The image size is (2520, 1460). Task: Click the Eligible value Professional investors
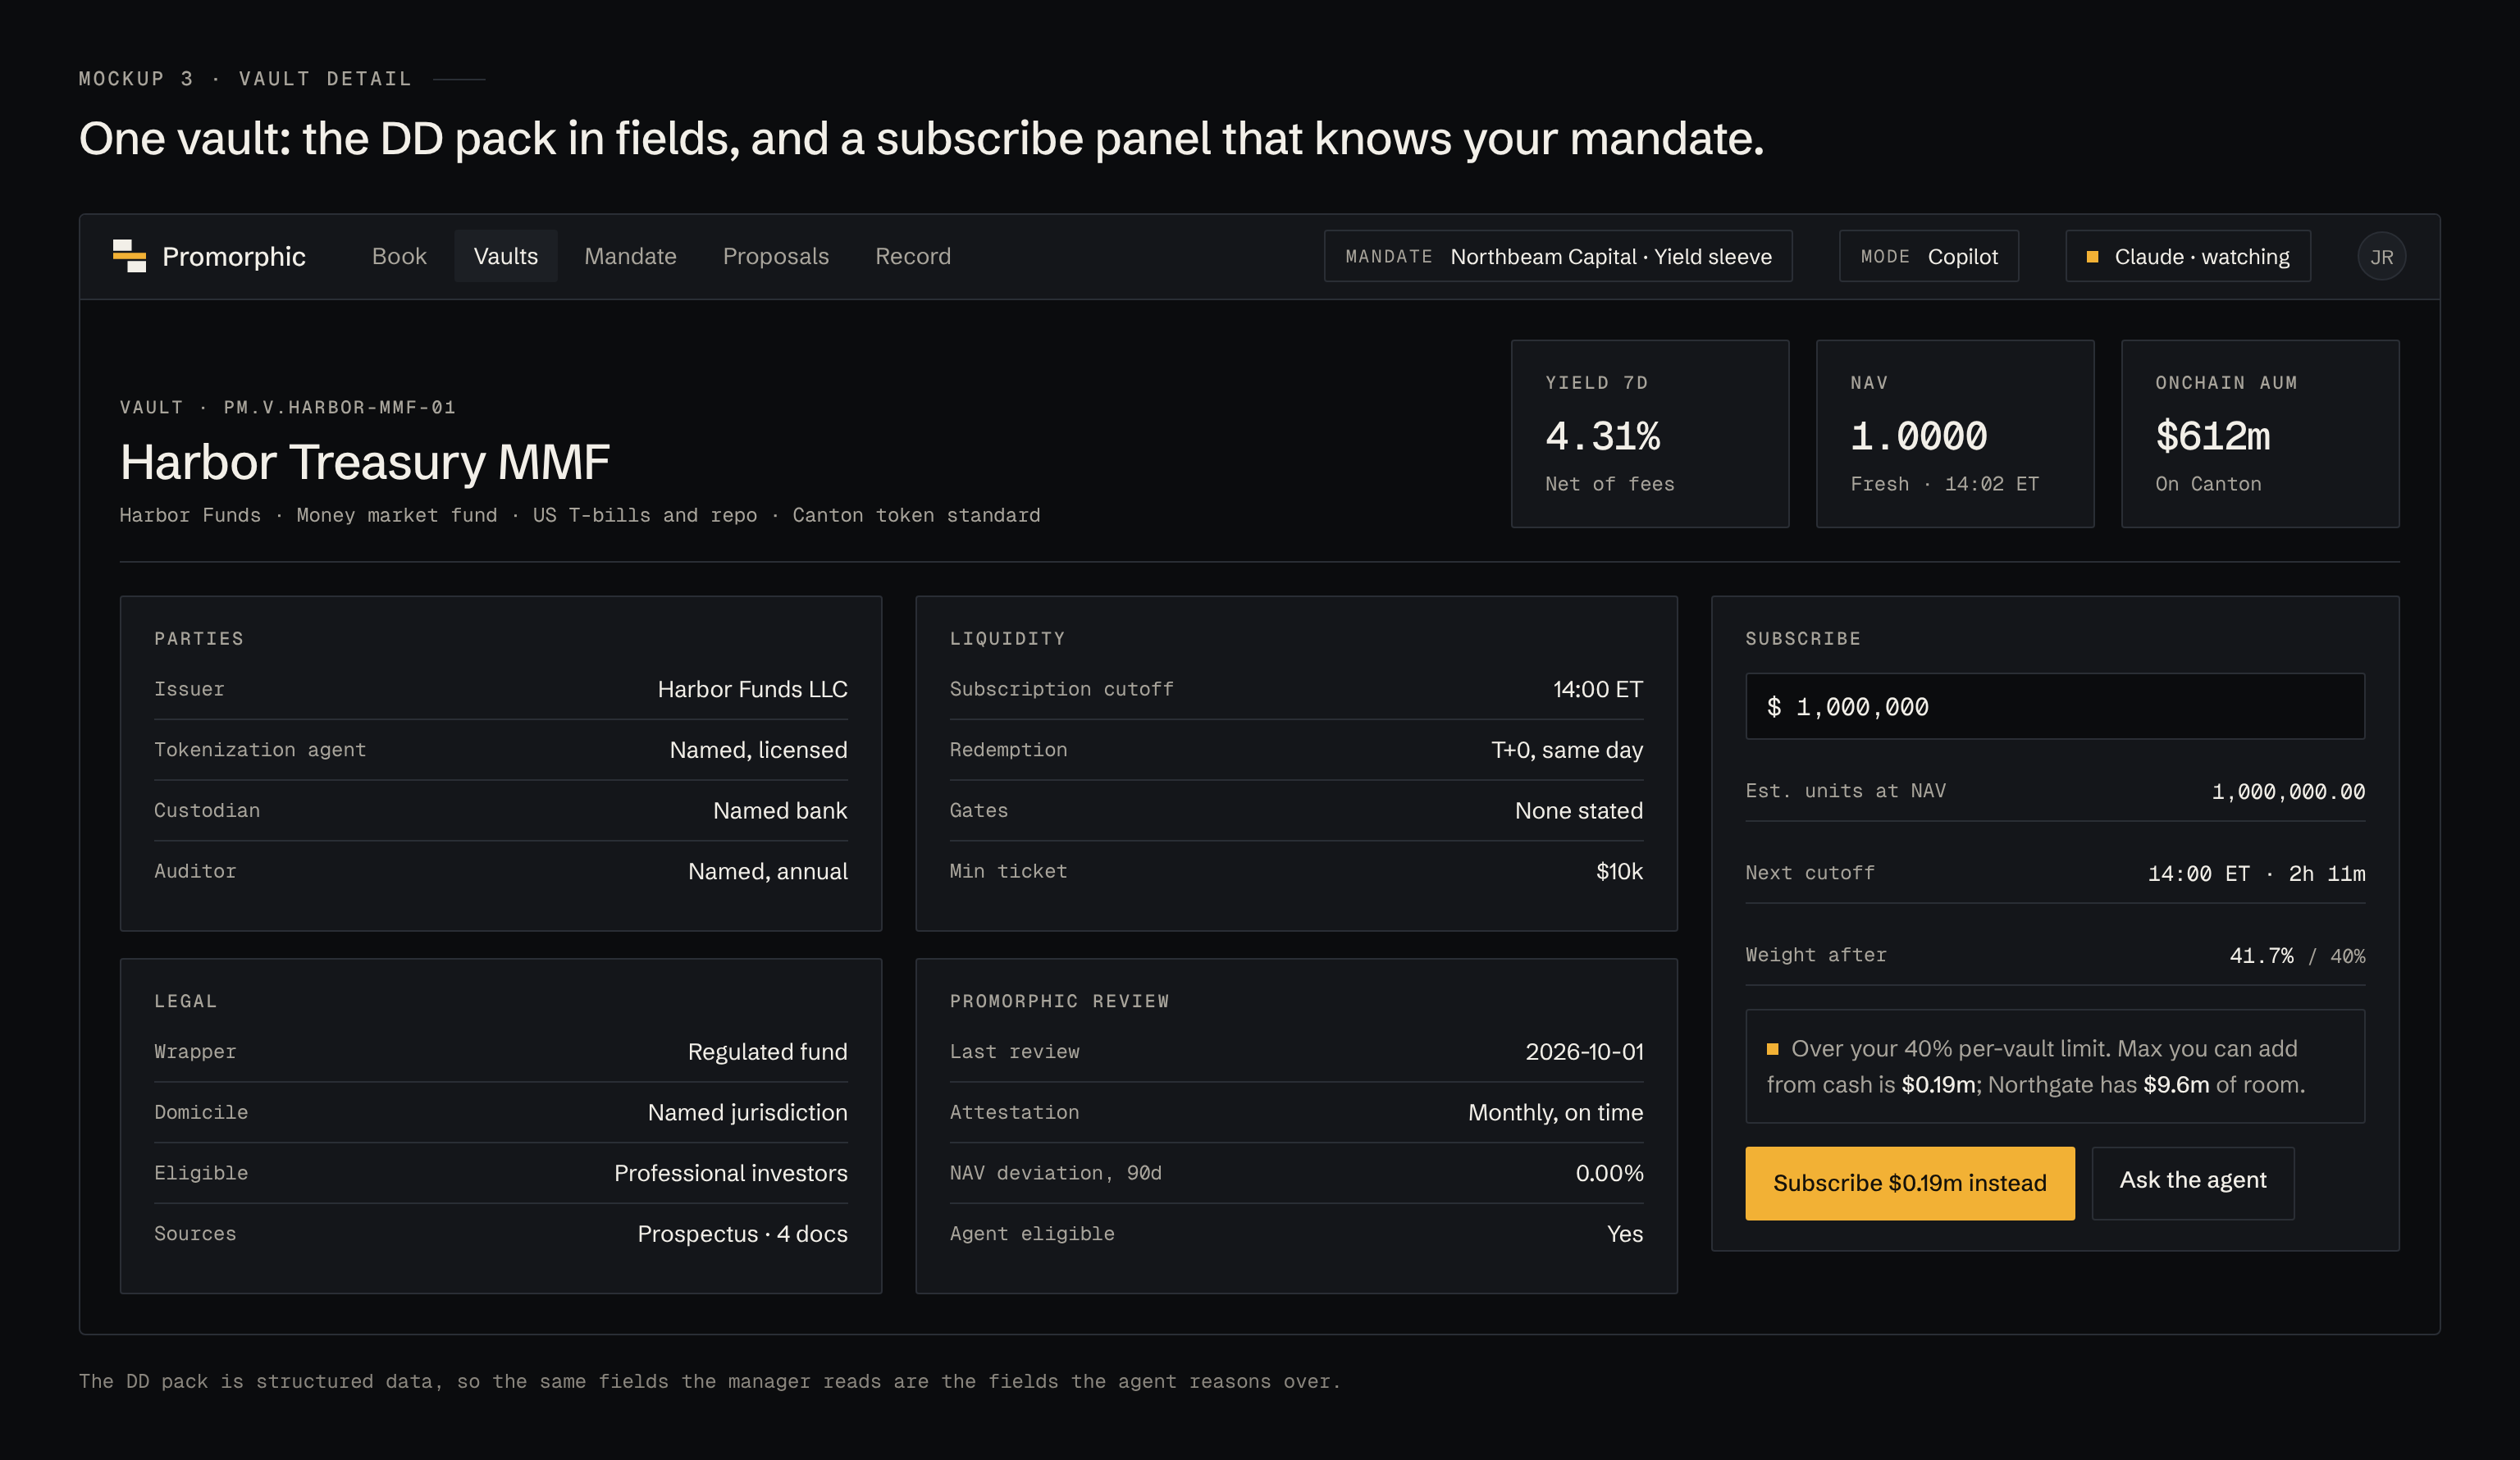click(730, 1173)
